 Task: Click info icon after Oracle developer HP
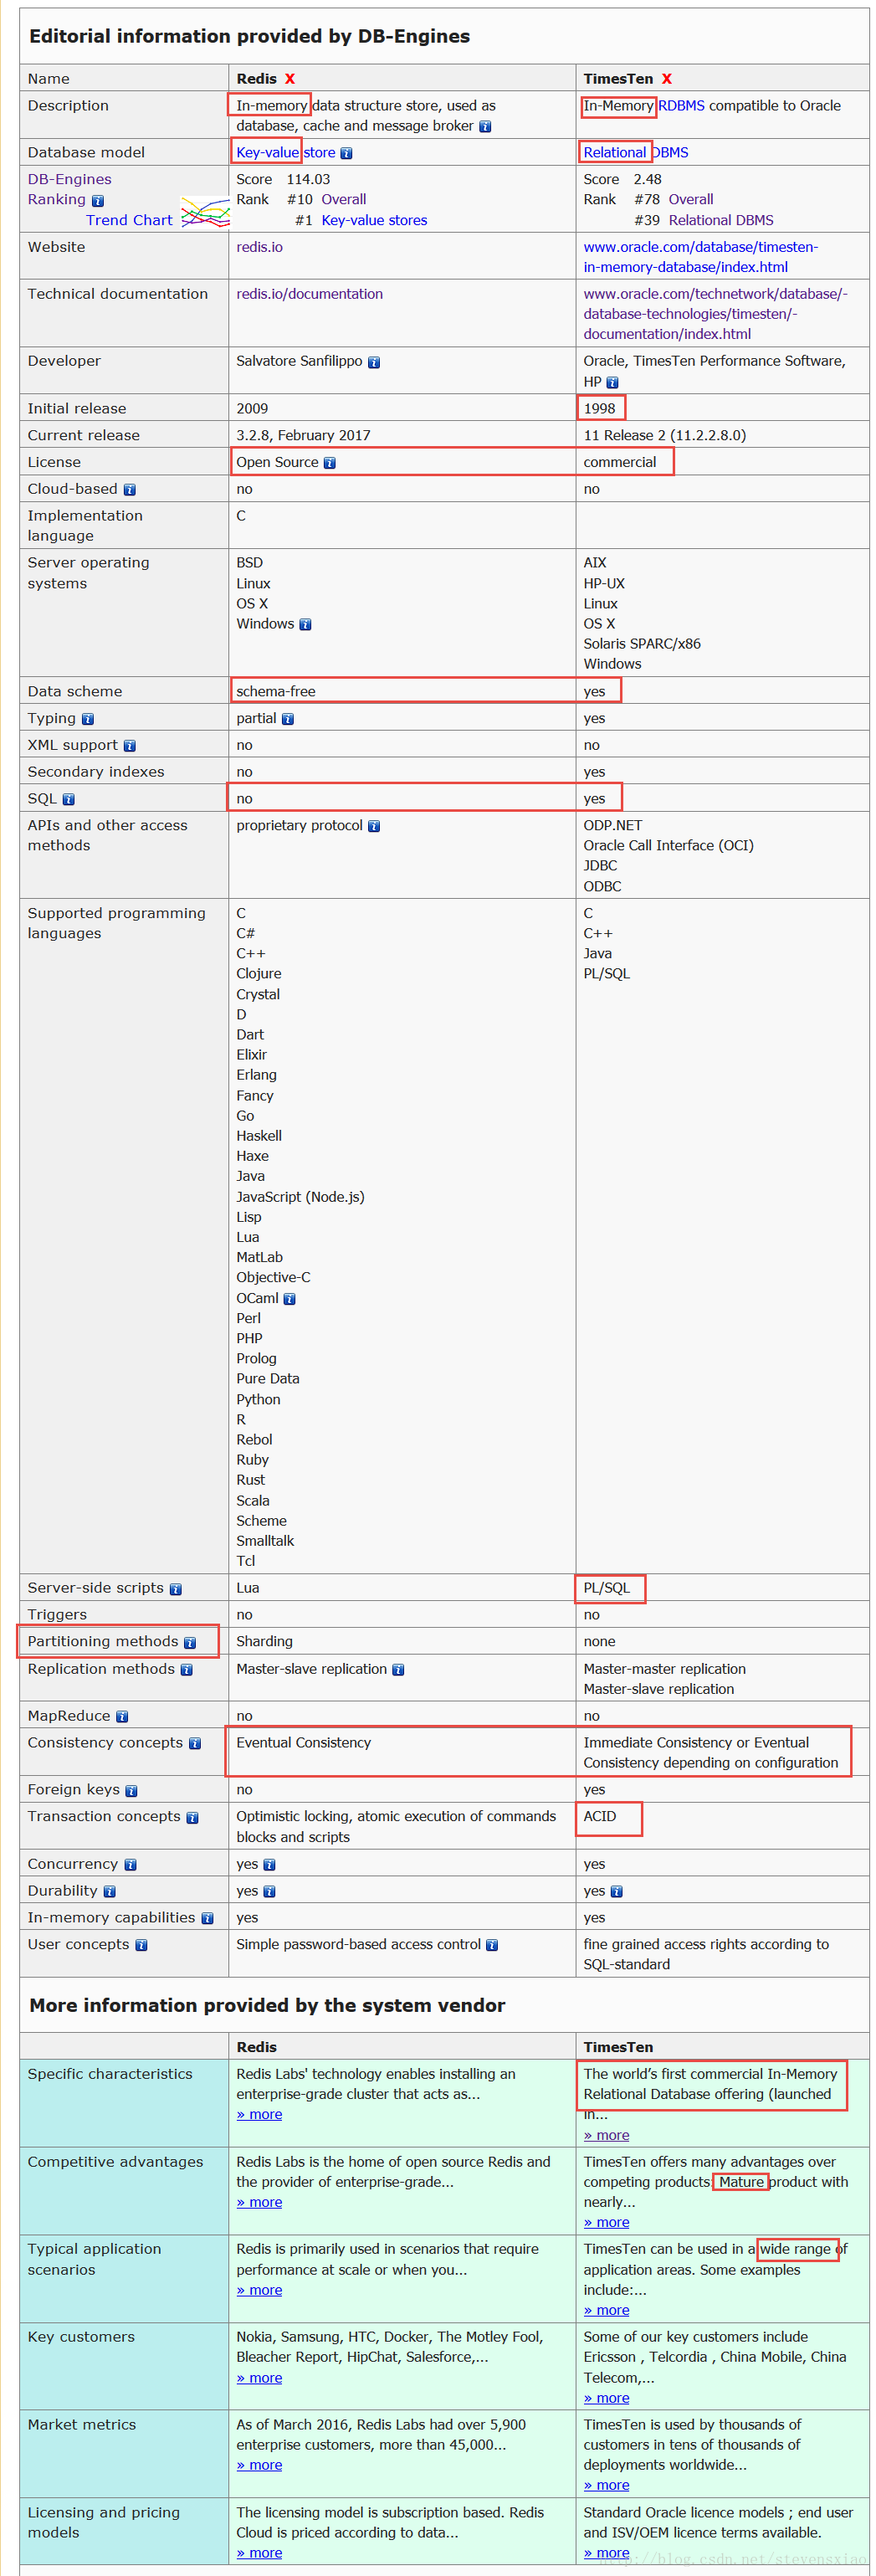tap(612, 383)
